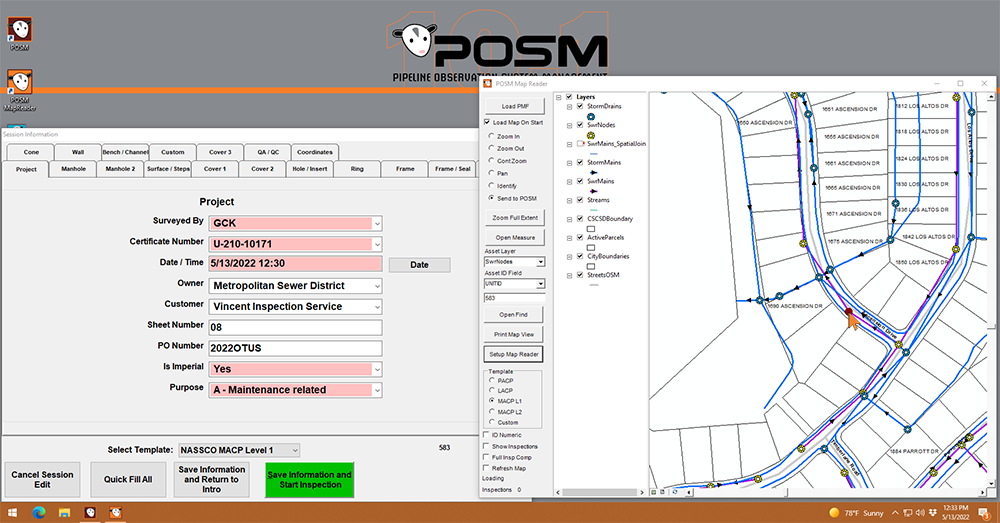1000x523 pixels.
Task: Collapse the root Layers tree node
Action: (559, 98)
